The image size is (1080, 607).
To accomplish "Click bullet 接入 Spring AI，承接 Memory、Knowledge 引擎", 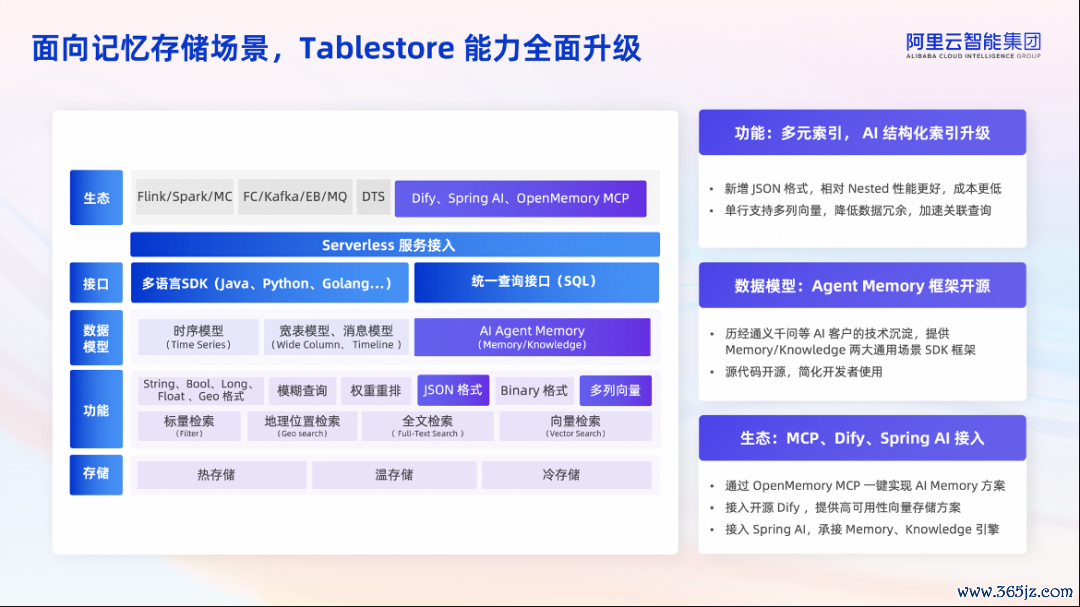I will pos(862,529).
